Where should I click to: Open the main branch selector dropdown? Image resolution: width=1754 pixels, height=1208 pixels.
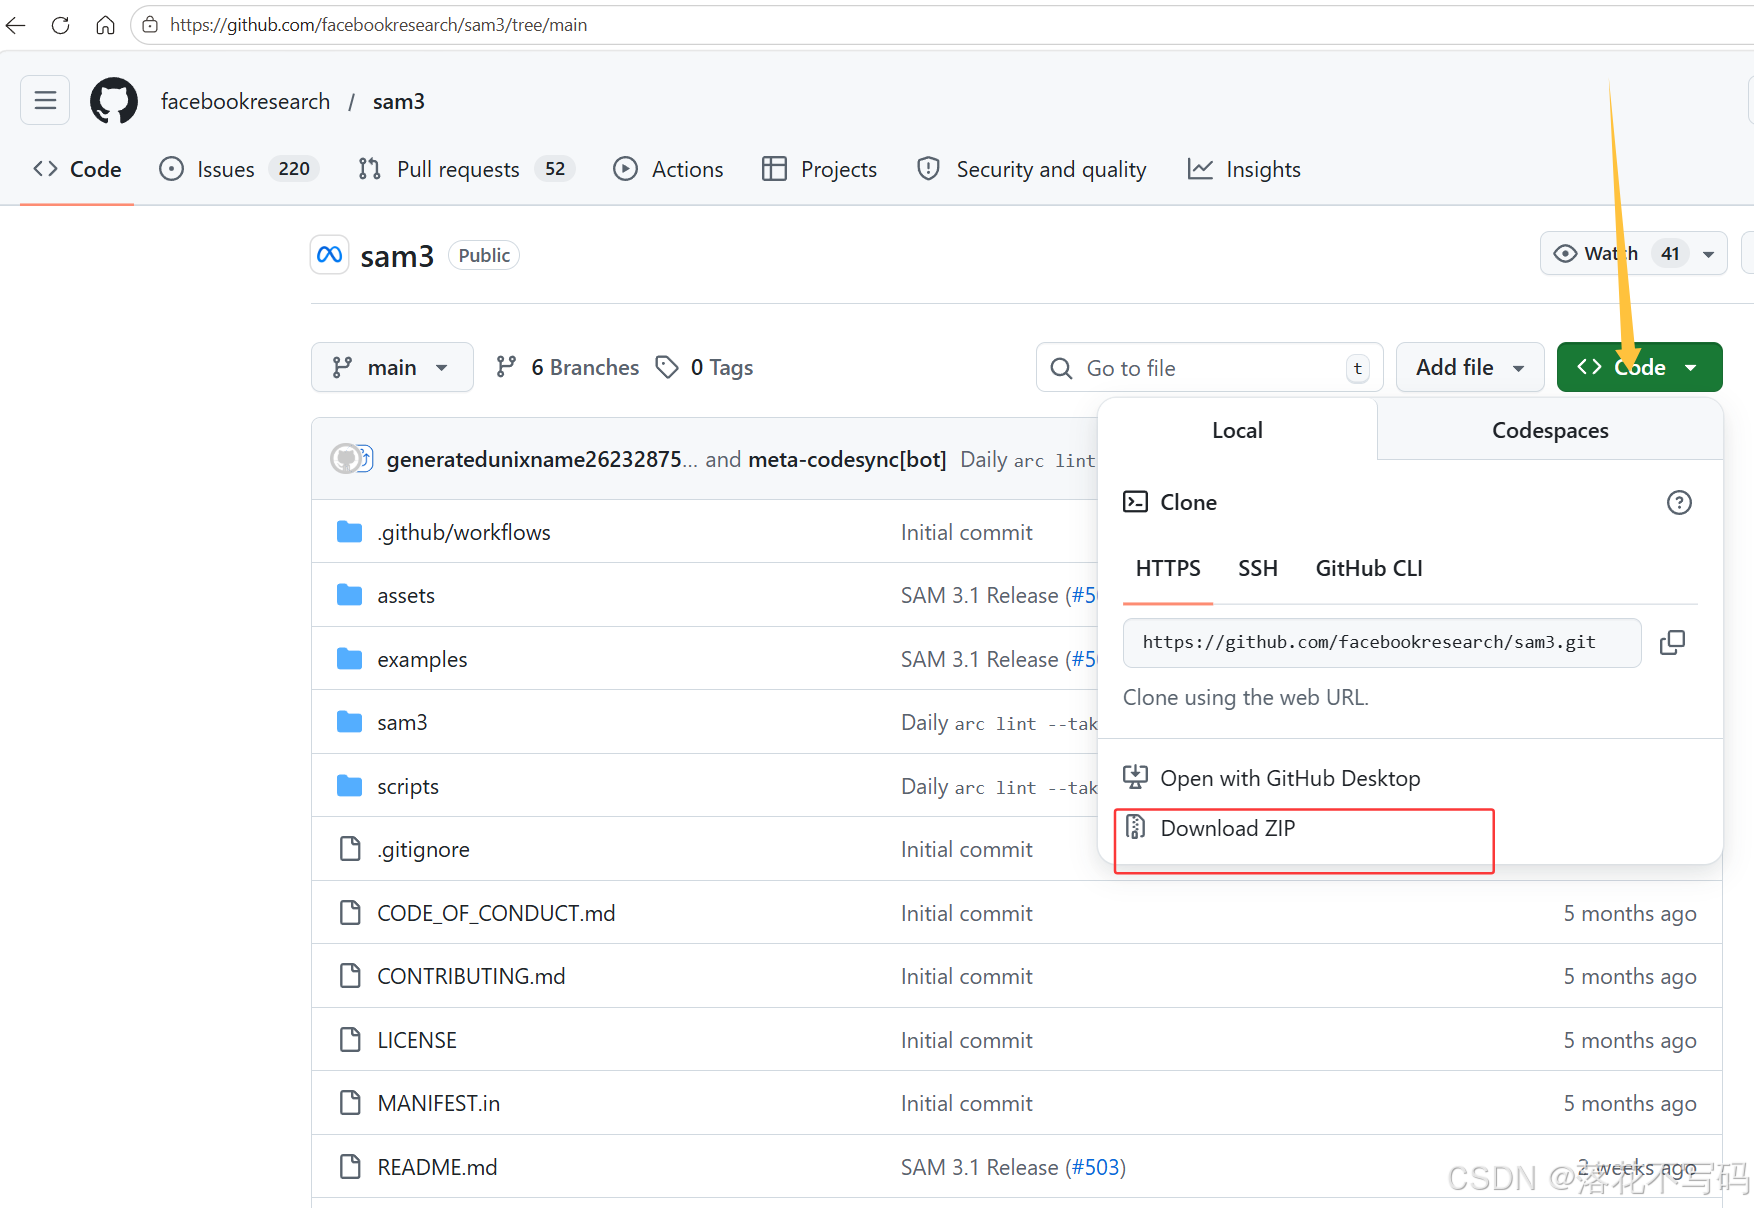[392, 367]
